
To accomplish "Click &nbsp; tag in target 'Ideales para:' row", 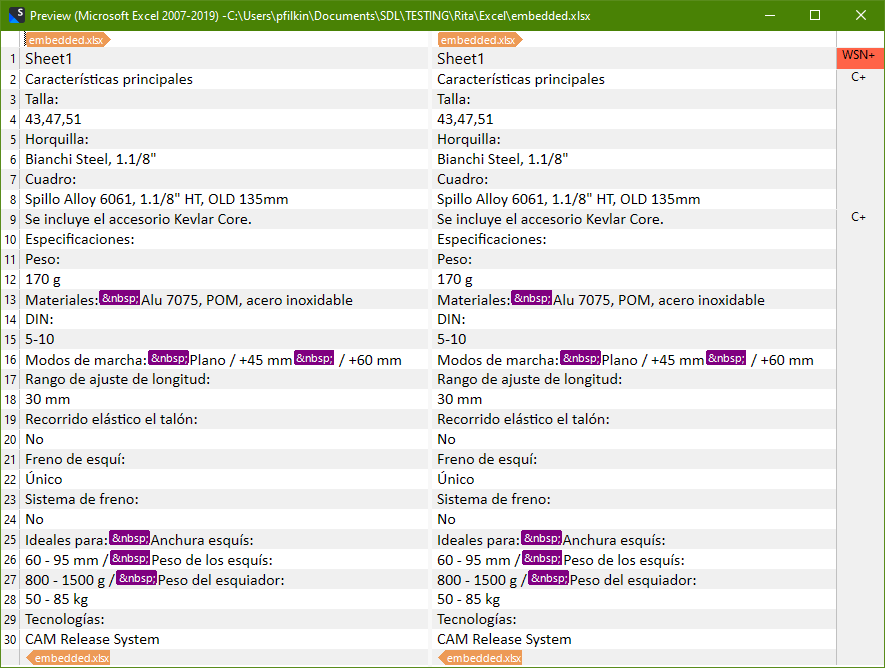I will 541,538.
